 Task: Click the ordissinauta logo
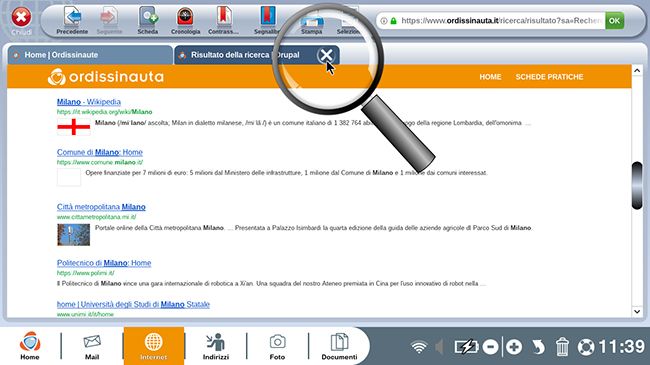pos(106,77)
